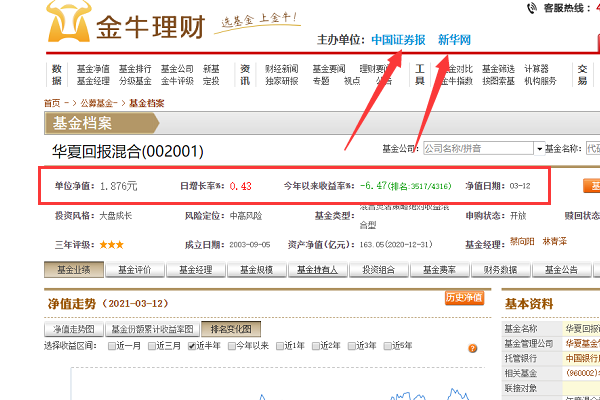Click the 净值日期 value 03-12

[x=520, y=186]
